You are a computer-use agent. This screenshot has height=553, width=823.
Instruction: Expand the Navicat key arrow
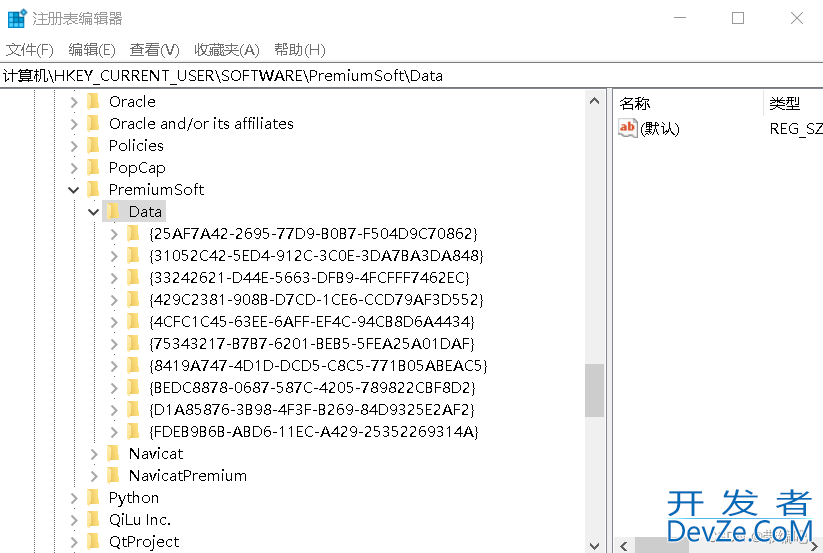coord(94,453)
